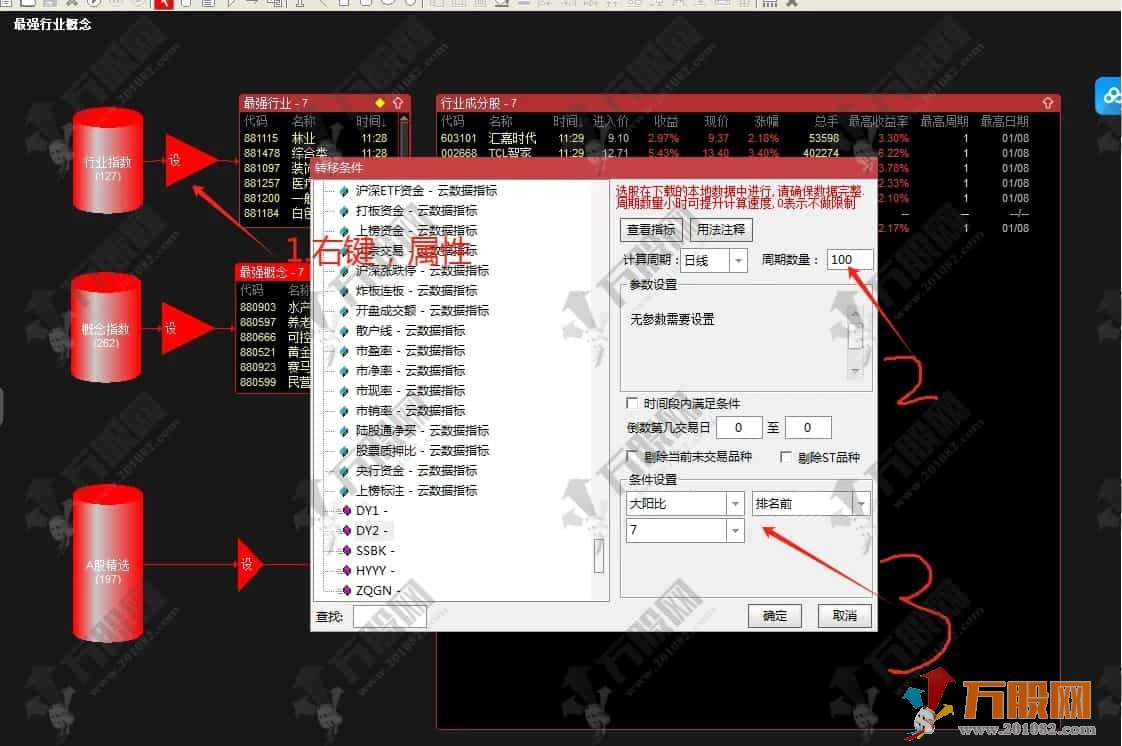Select 炸板连板 - 云数据指标 in the tree

point(416,291)
